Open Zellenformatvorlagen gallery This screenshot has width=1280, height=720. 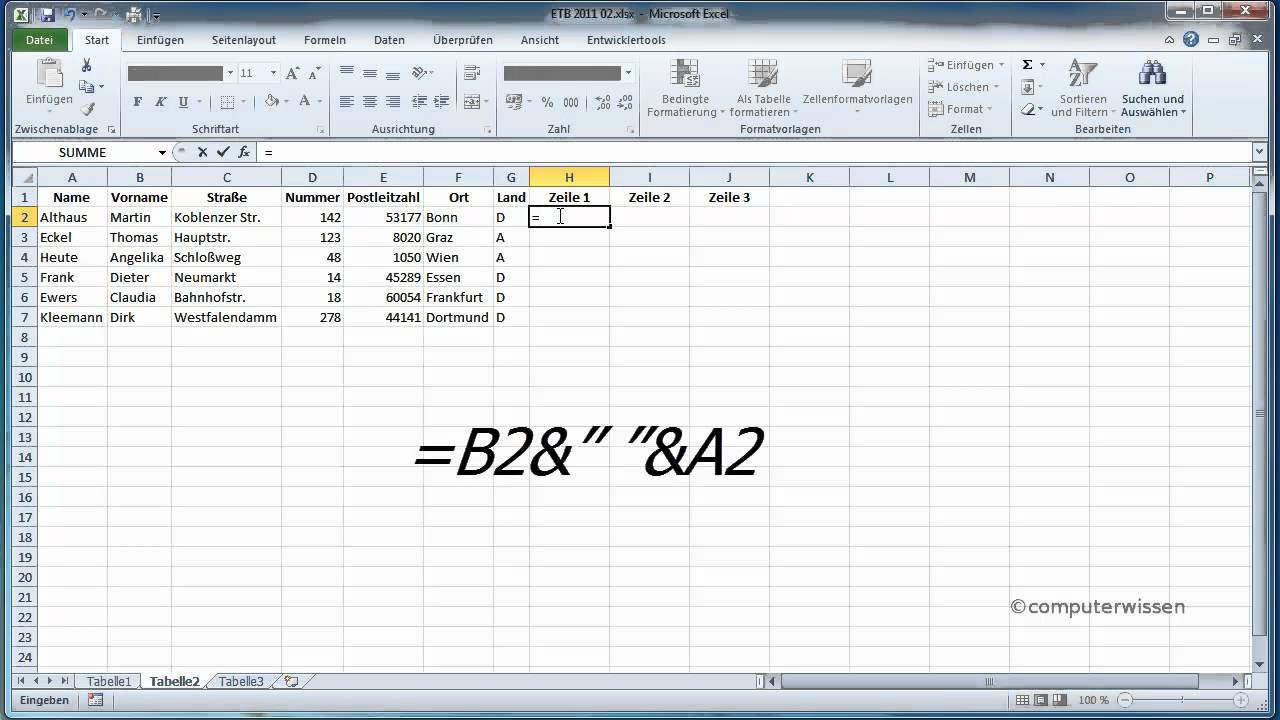[x=857, y=88]
